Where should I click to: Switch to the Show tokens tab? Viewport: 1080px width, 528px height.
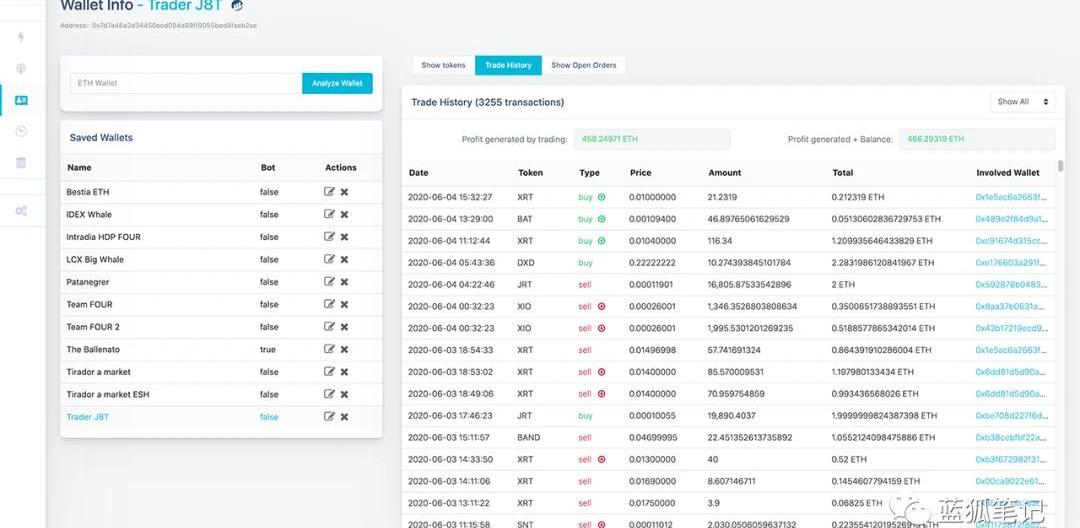[443, 65]
